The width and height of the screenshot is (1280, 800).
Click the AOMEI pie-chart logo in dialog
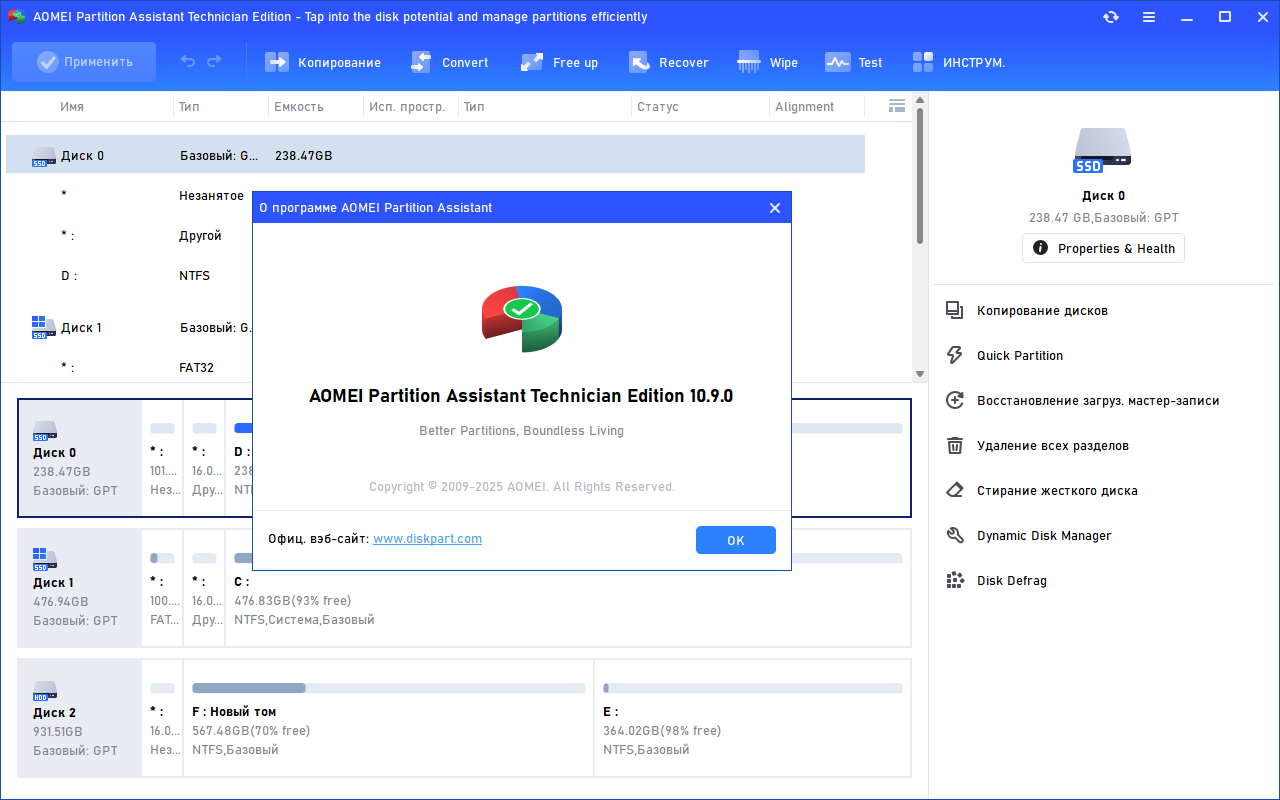521,318
